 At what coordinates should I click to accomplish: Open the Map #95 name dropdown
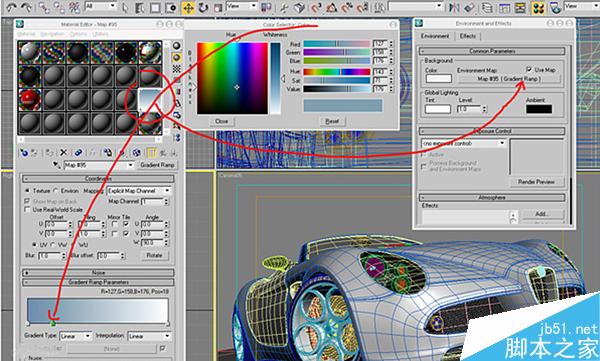coord(99,165)
